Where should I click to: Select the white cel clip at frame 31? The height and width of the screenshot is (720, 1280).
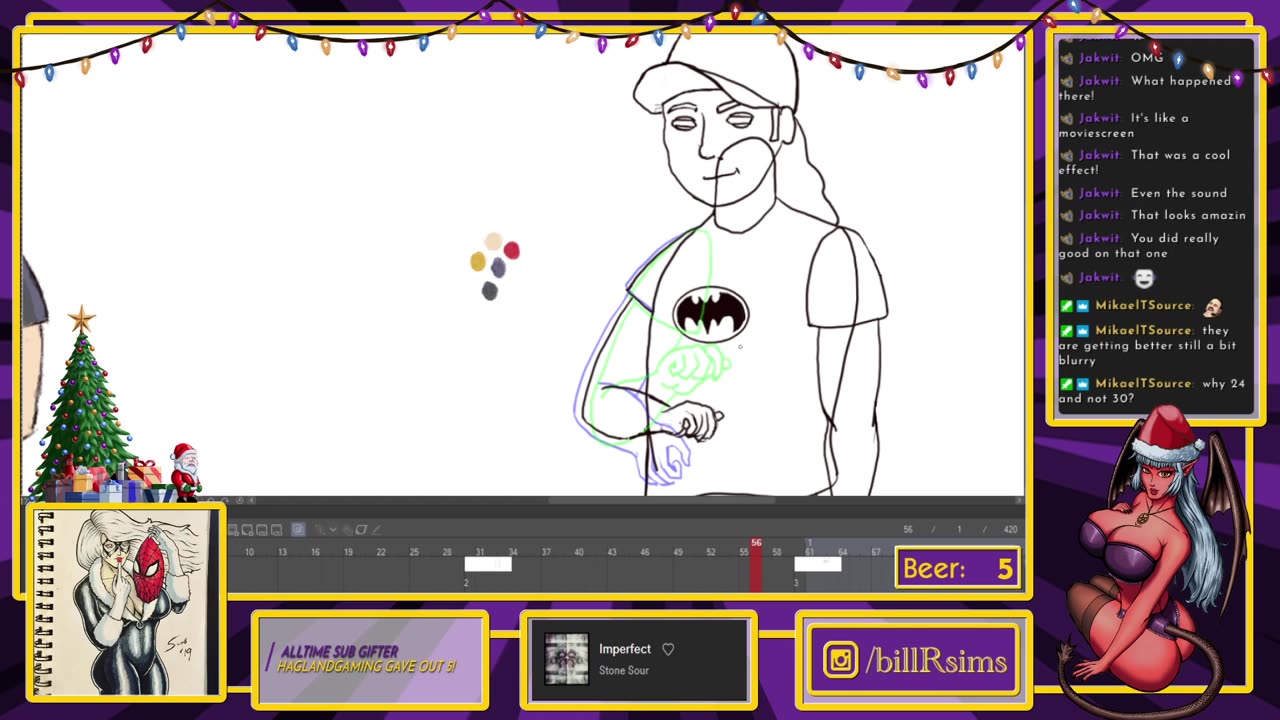pyautogui.click(x=488, y=564)
